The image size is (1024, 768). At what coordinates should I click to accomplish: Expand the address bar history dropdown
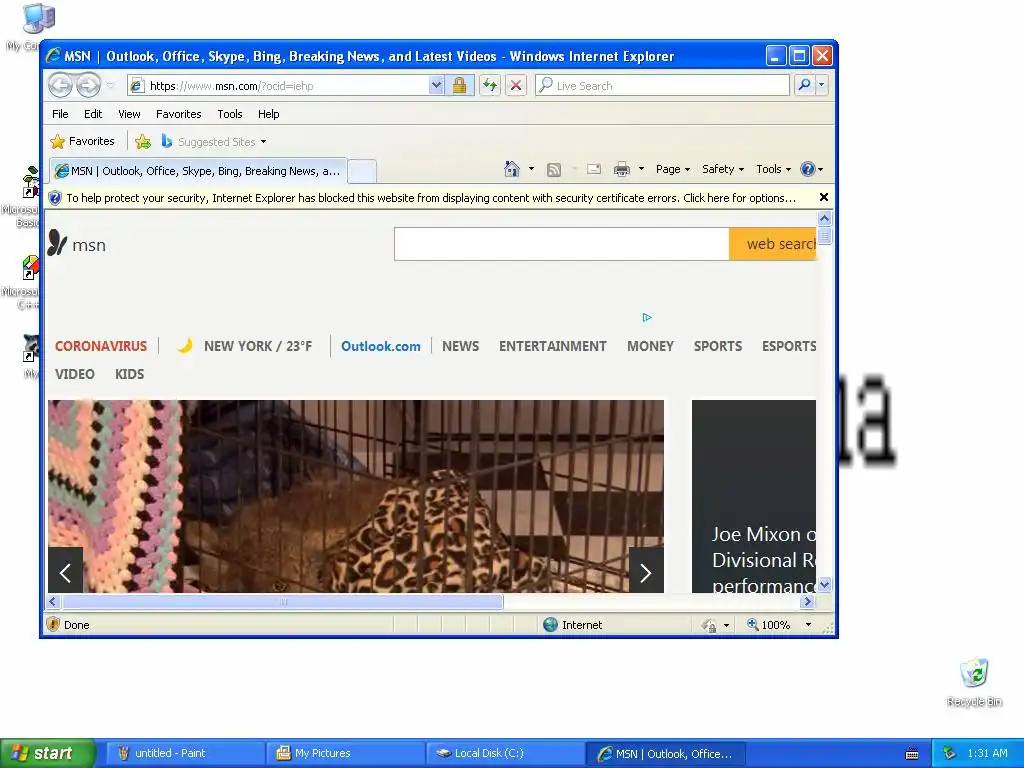436,86
